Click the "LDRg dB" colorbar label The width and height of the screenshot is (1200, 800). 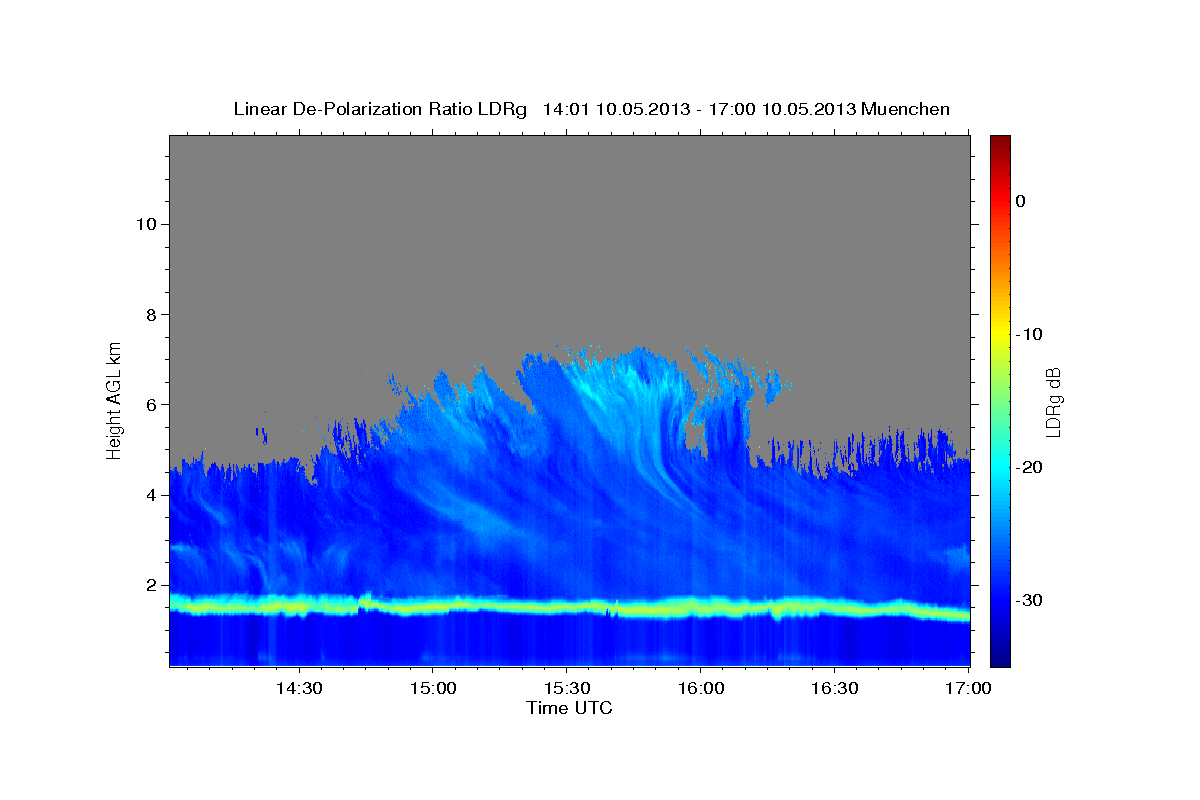(x=1052, y=401)
